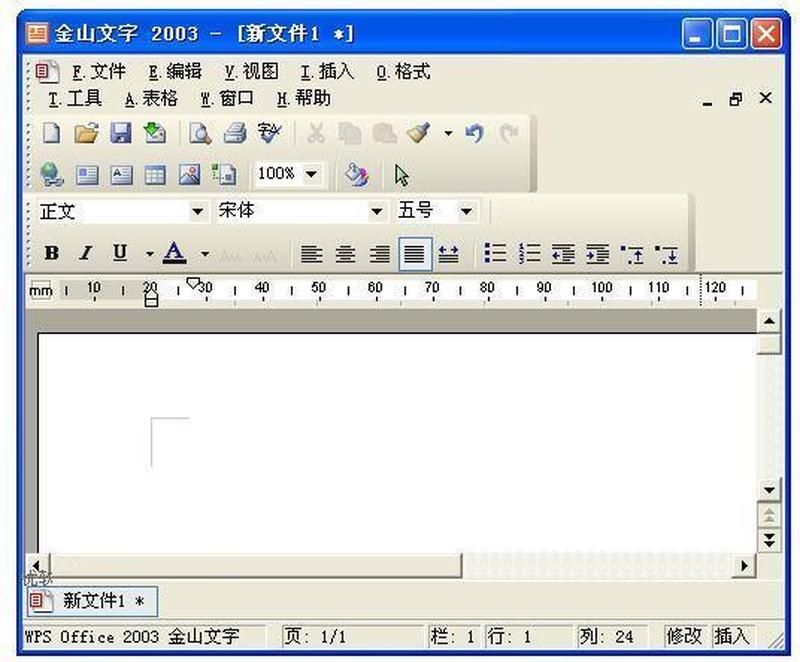Click the next page double-arrow button
Screen dimensions: 800x662
769,540
